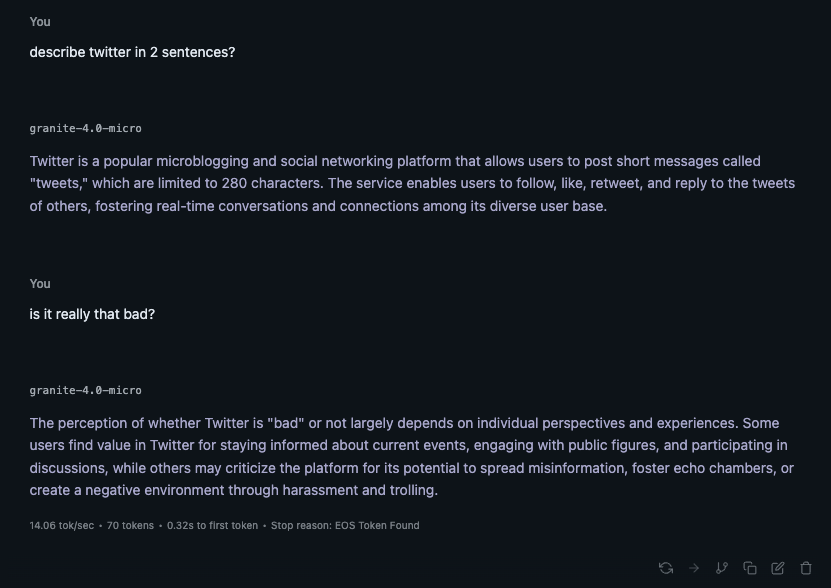Edit the last message with pencil icon
The height and width of the screenshot is (588, 831).
tap(778, 568)
